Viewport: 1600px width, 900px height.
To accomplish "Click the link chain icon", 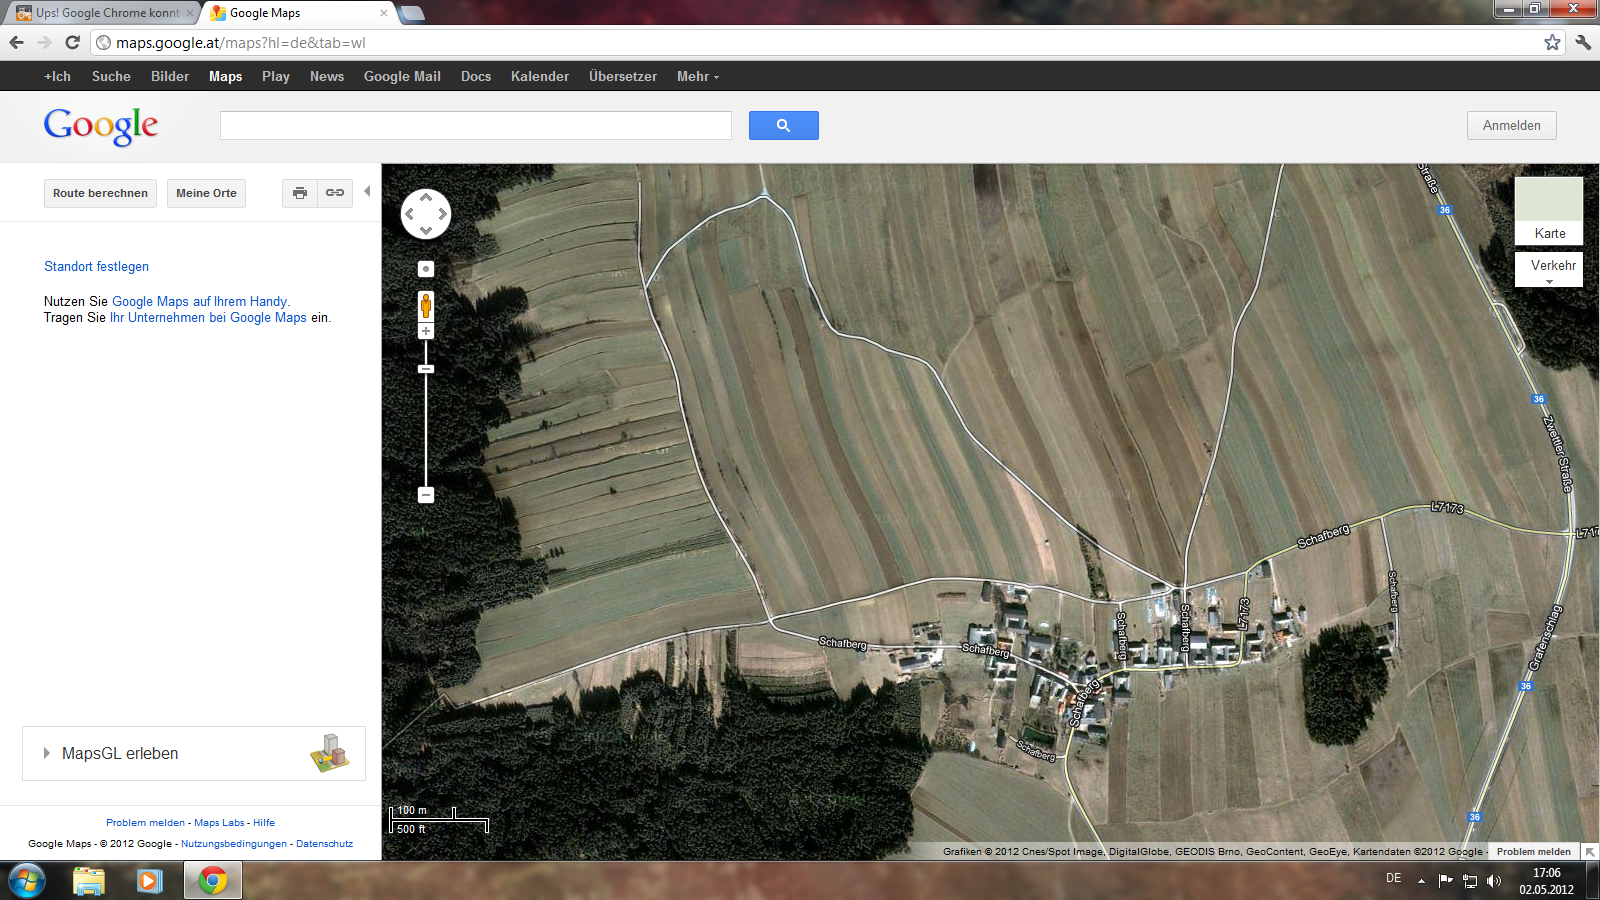I will point(335,193).
